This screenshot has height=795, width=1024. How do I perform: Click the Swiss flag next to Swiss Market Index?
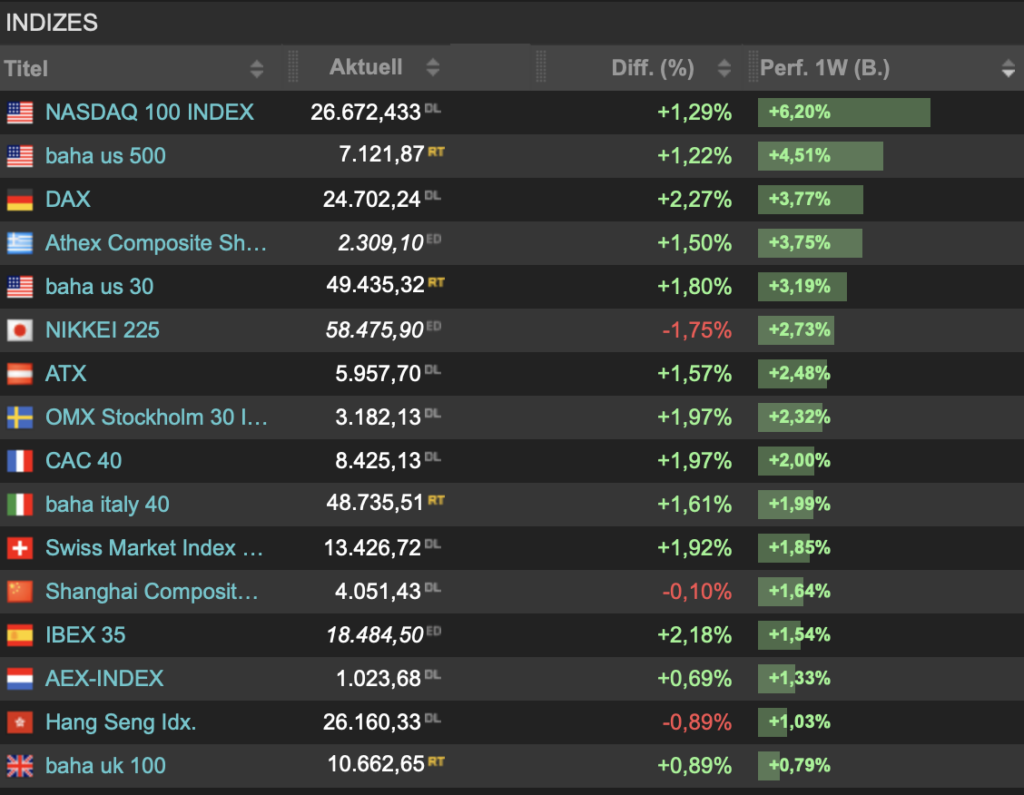(20, 548)
